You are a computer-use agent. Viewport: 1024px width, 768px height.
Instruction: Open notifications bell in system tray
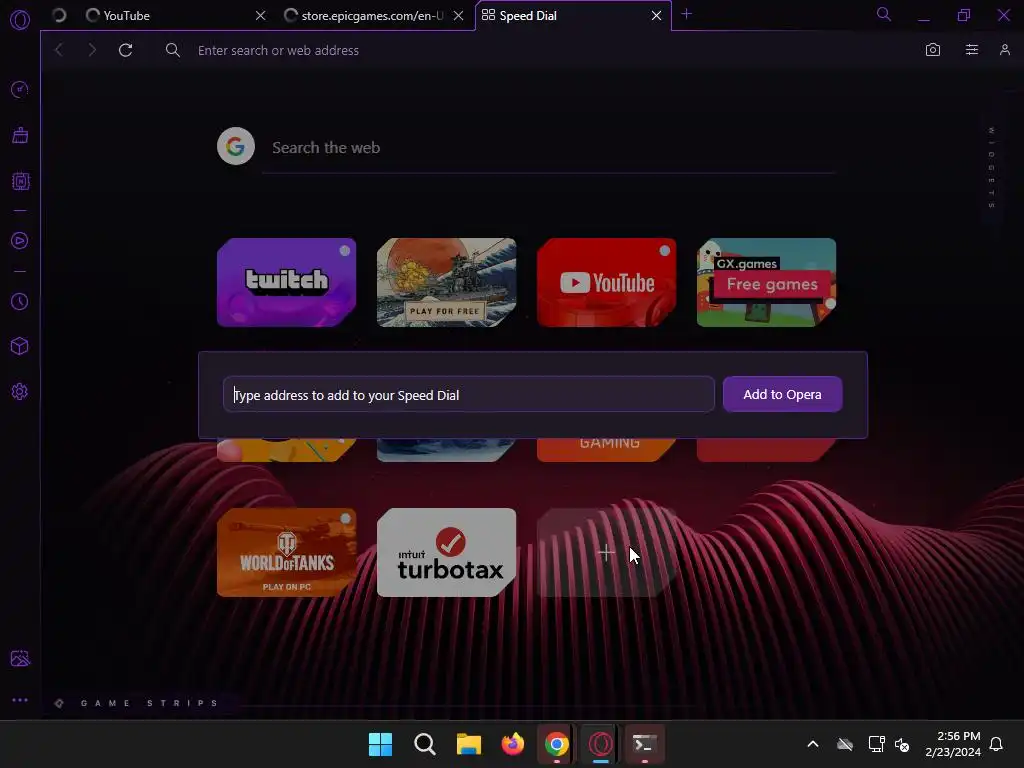pos(996,744)
